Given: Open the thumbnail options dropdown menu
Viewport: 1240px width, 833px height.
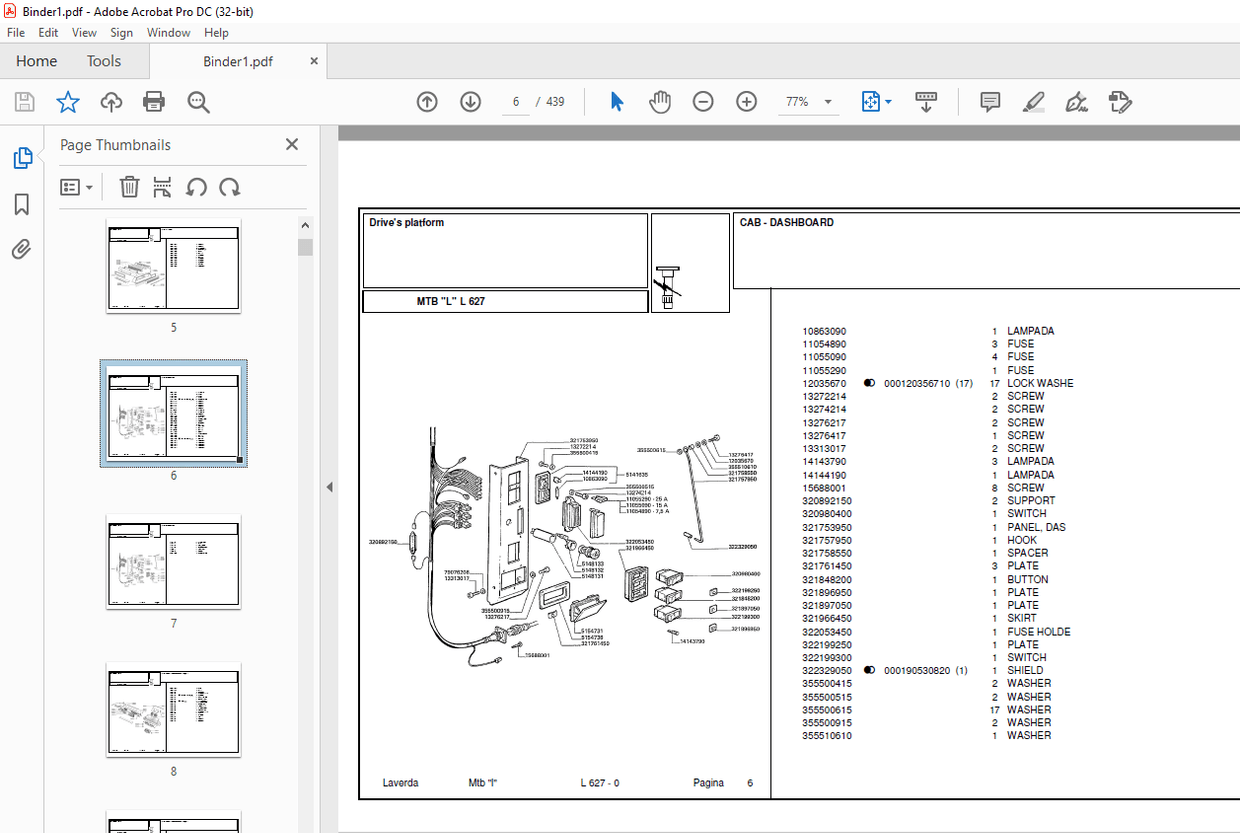Looking at the screenshot, I should 77,187.
